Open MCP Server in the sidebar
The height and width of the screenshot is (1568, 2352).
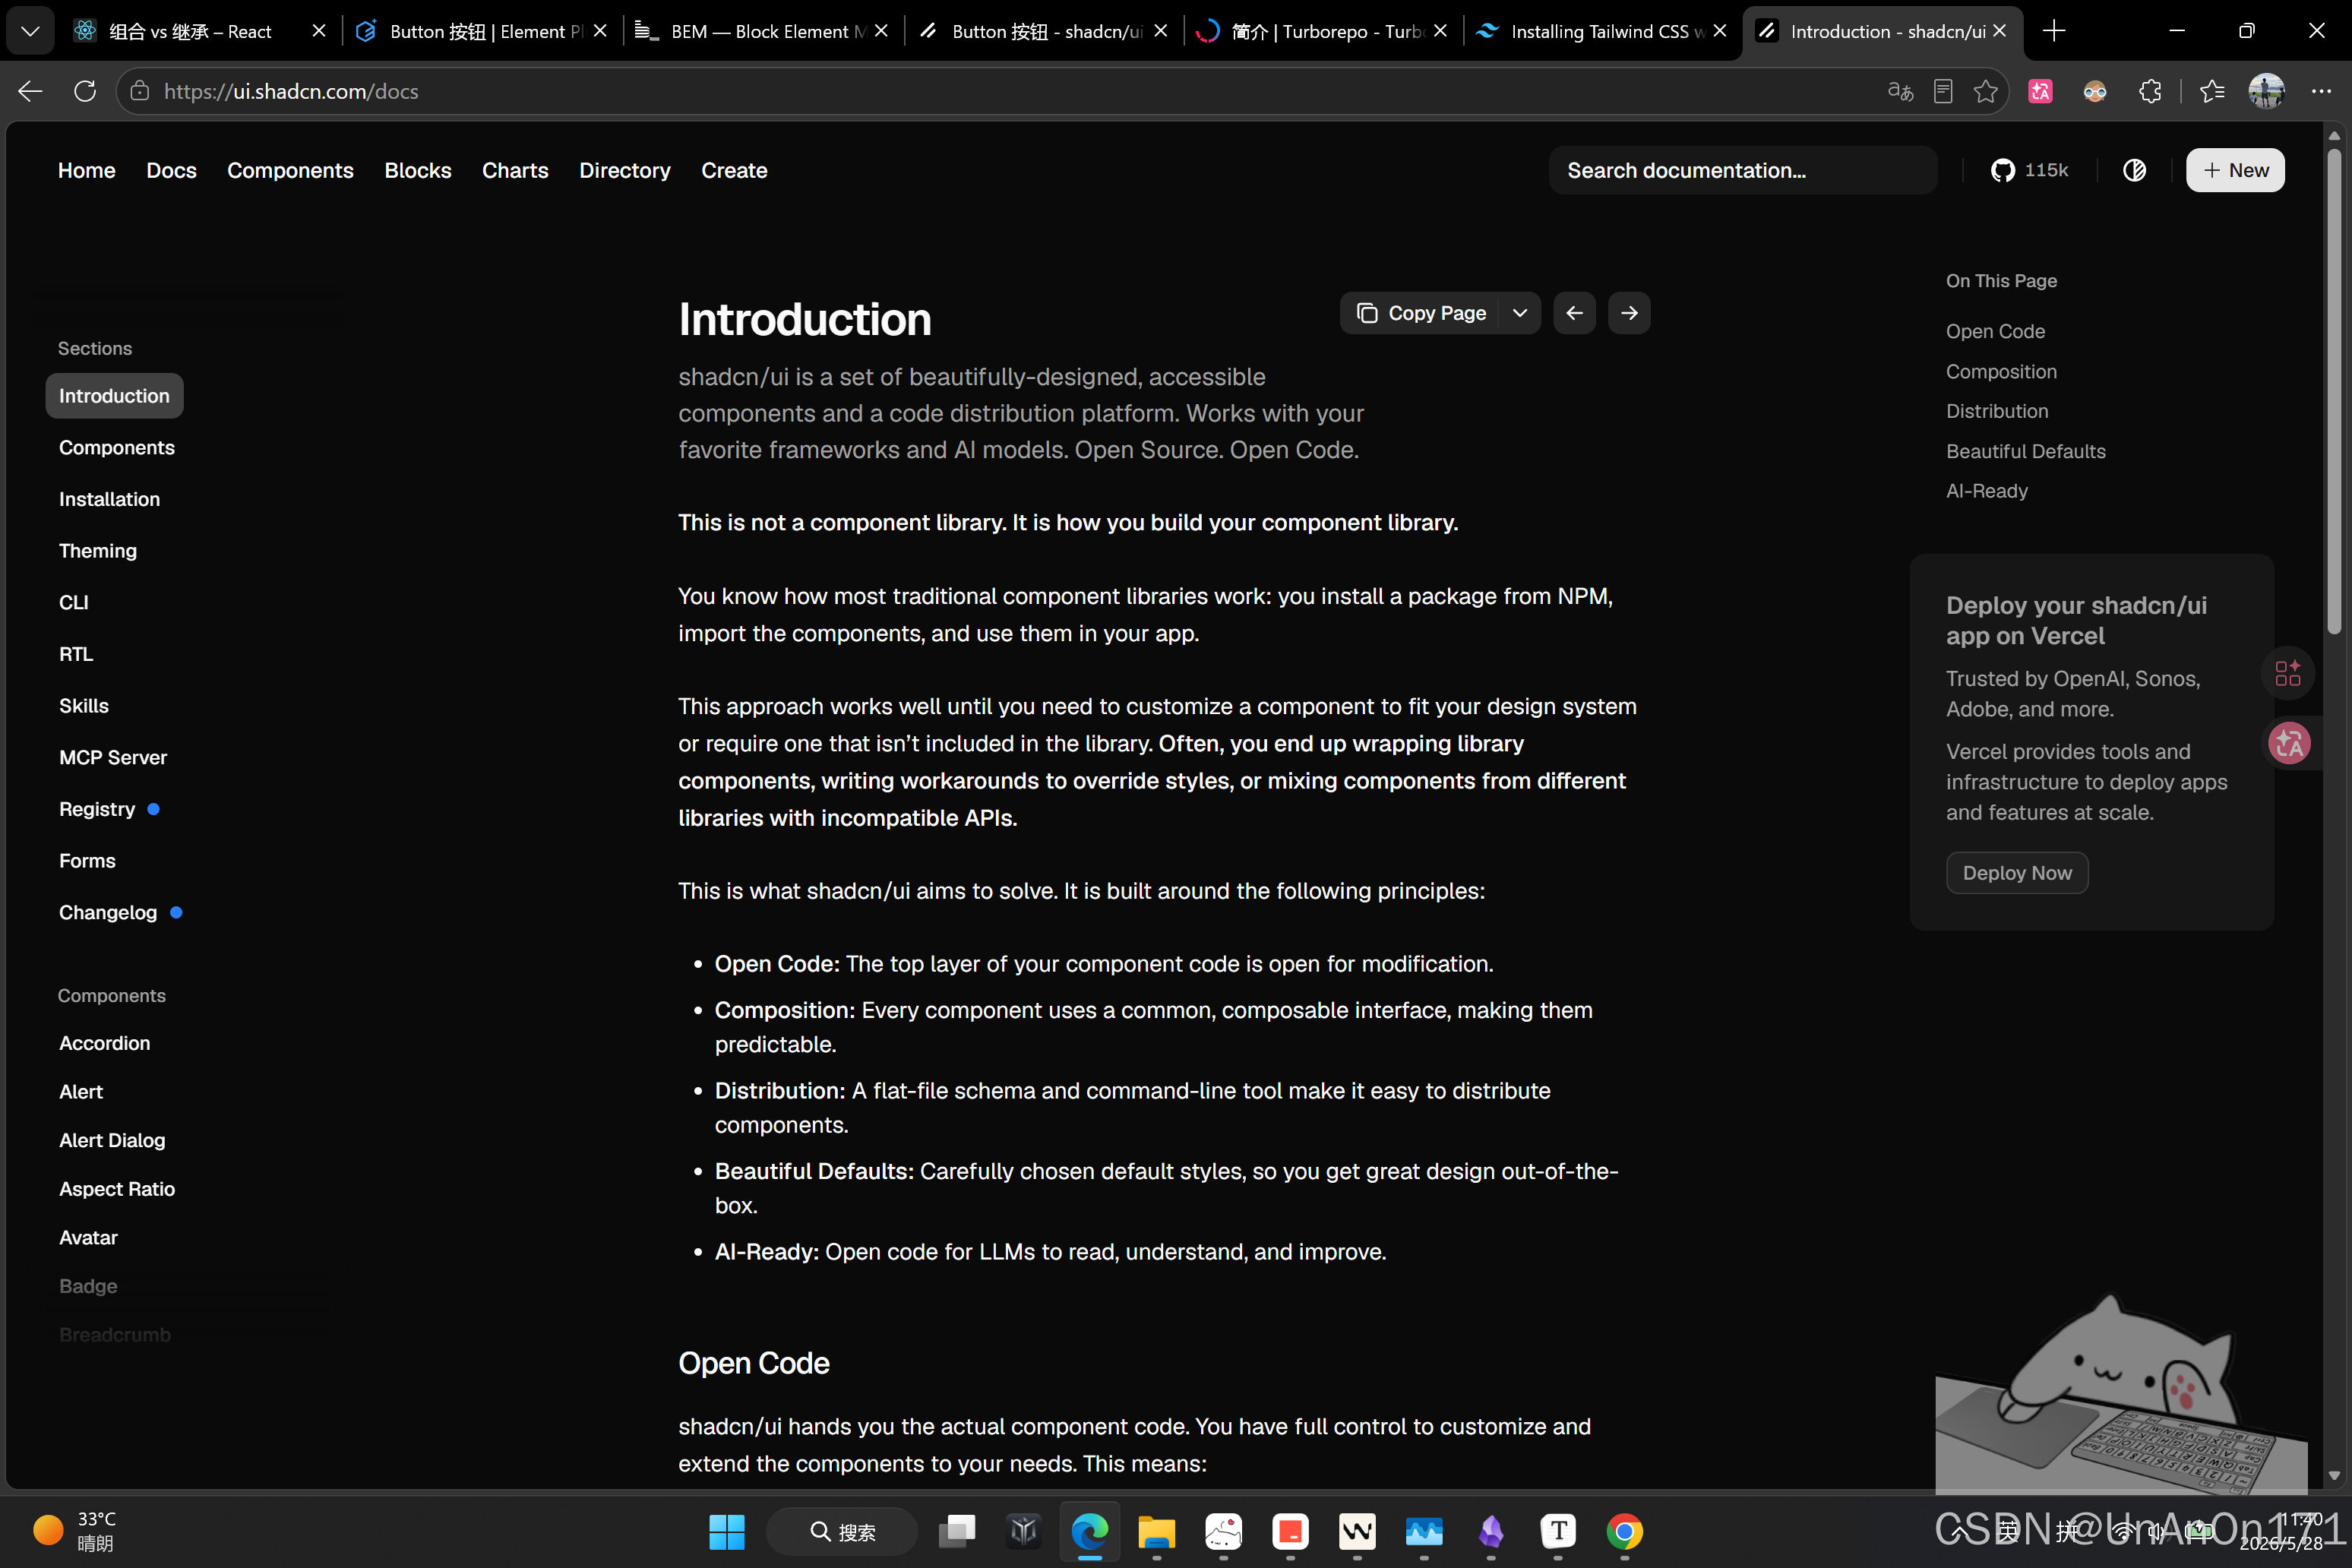(x=113, y=757)
